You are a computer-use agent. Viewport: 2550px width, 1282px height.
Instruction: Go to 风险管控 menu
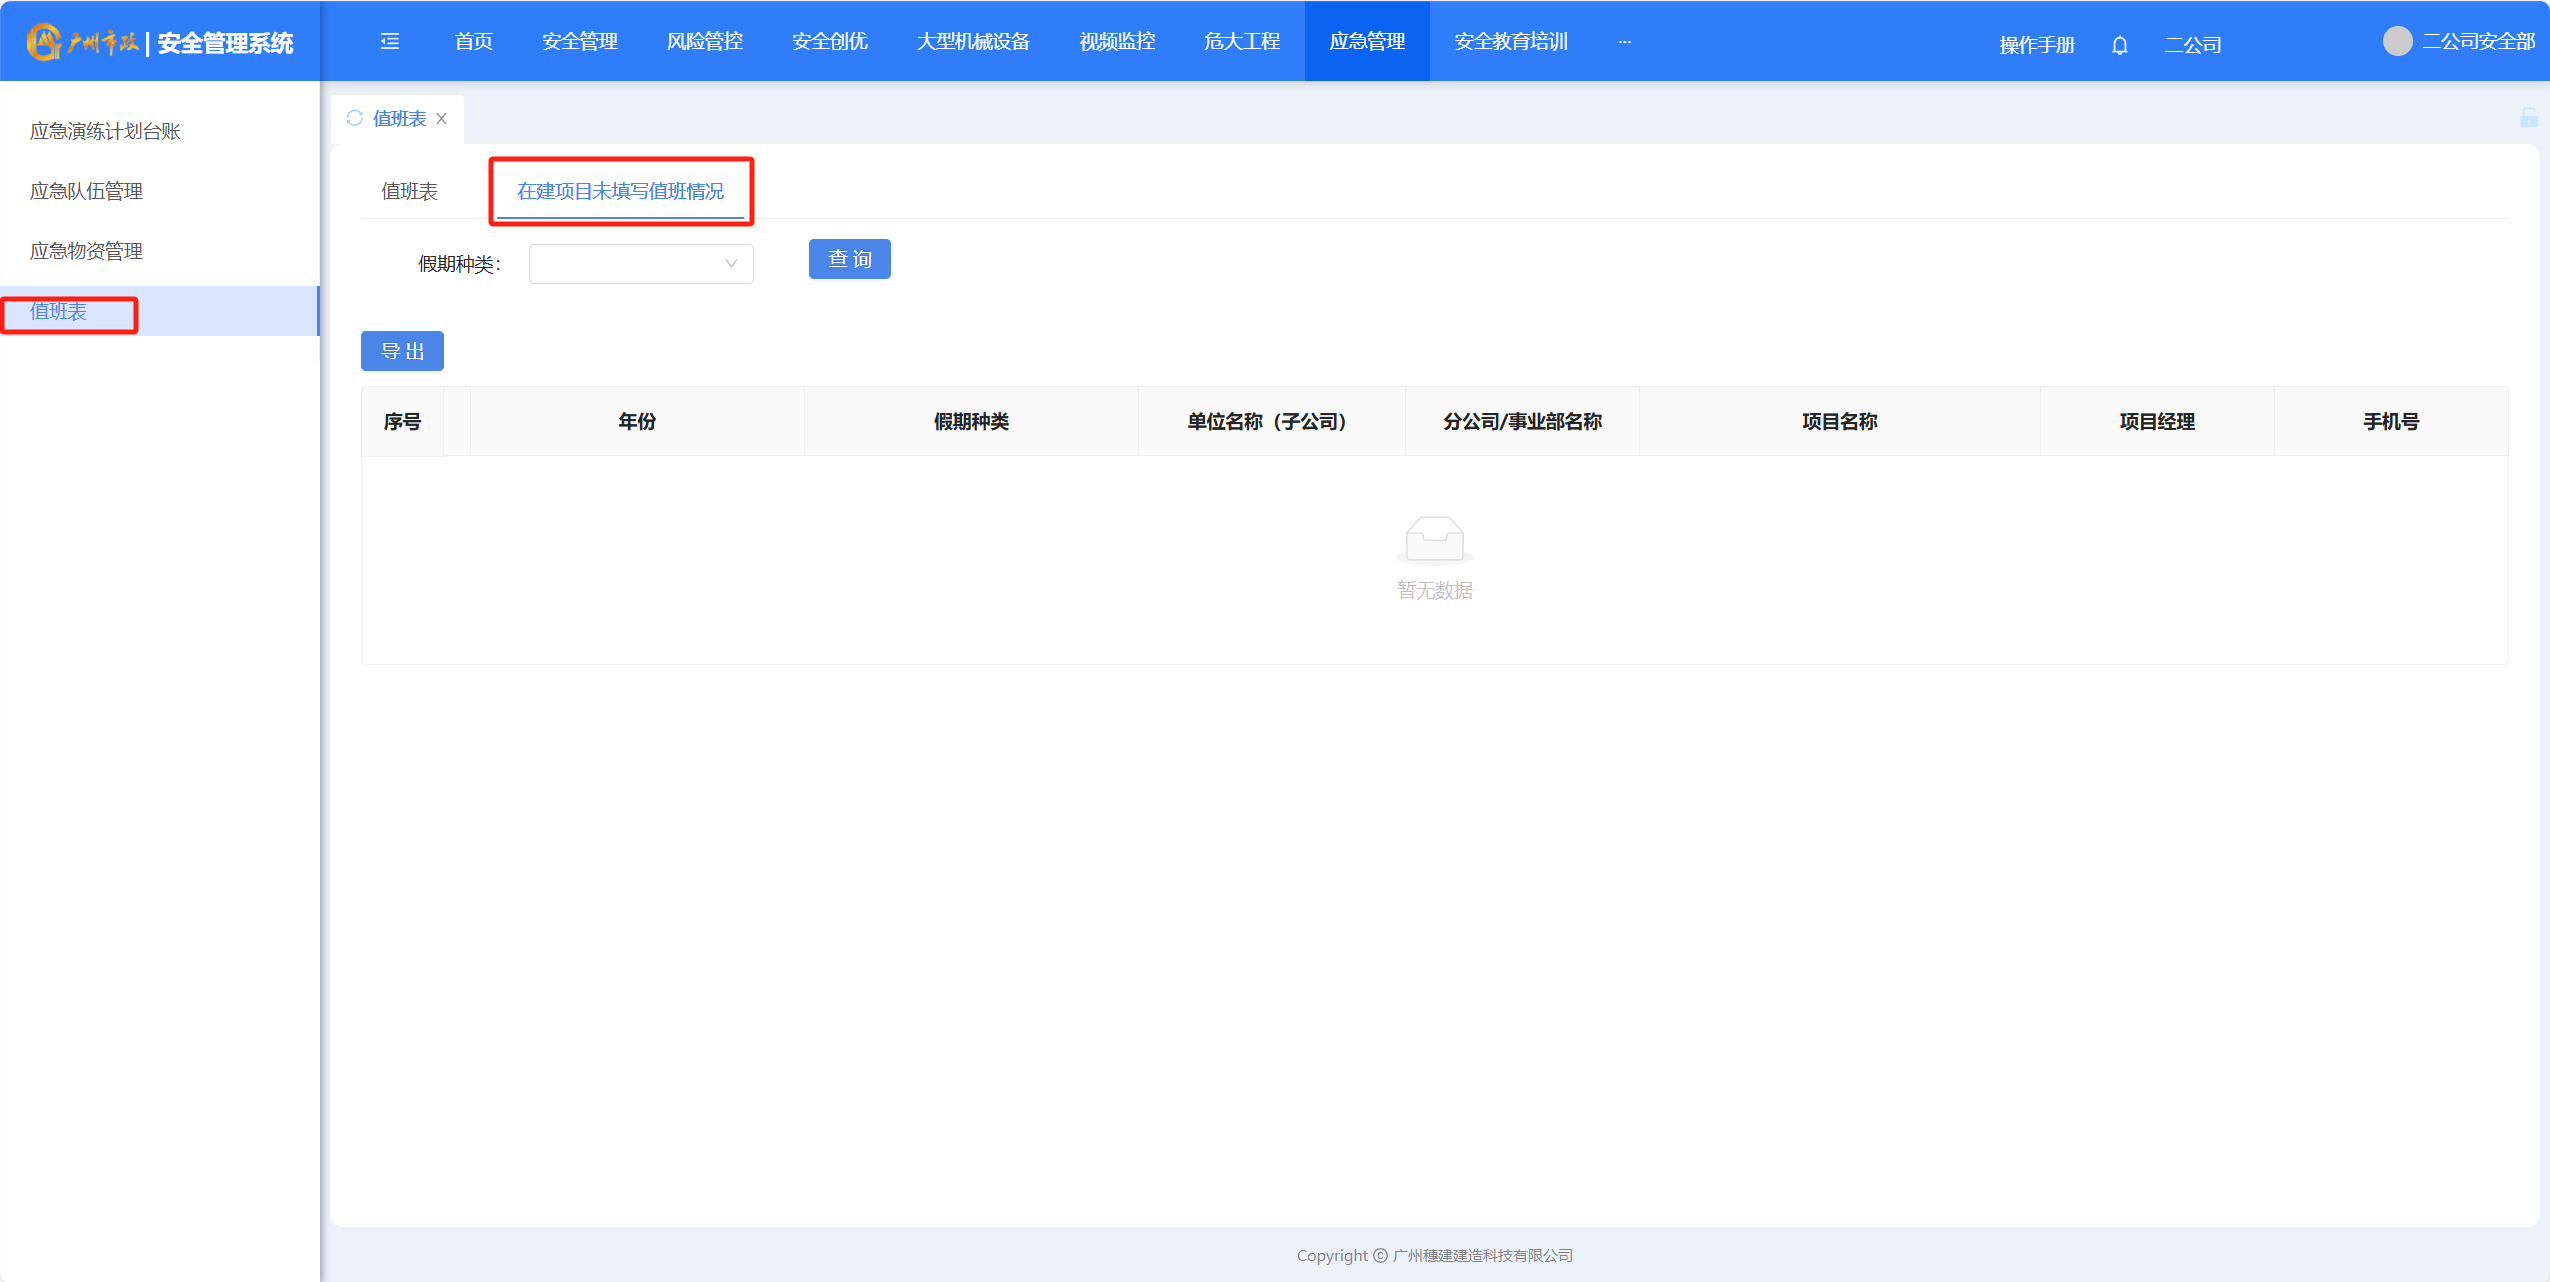point(704,42)
